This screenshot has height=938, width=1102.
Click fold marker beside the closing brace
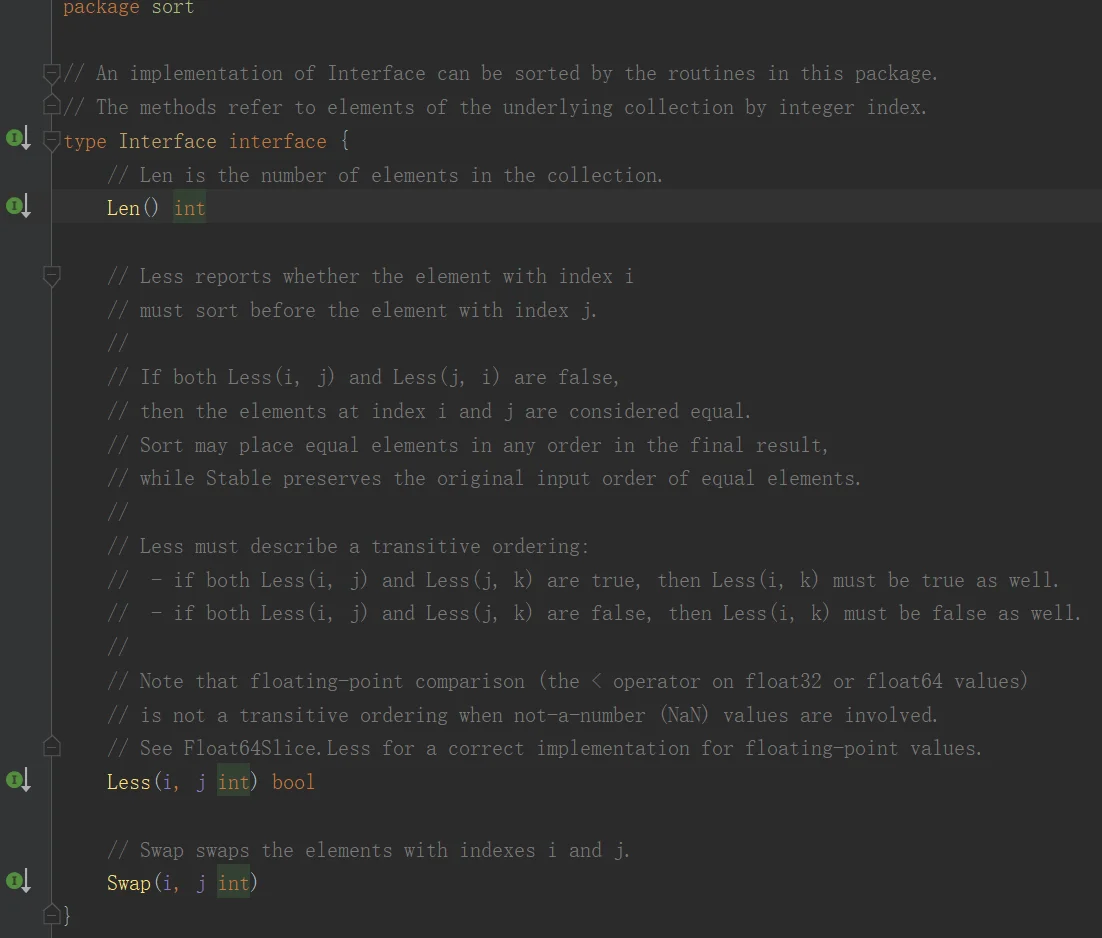[x=52, y=914]
